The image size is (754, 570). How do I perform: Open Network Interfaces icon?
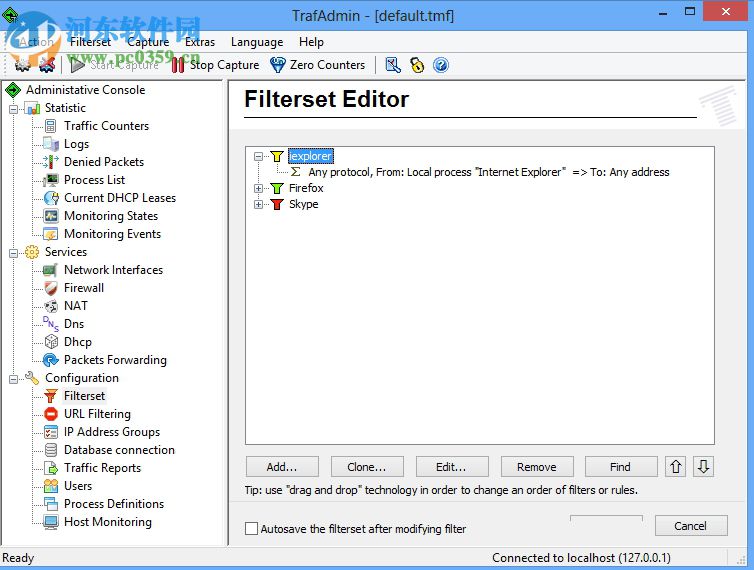pos(50,270)
